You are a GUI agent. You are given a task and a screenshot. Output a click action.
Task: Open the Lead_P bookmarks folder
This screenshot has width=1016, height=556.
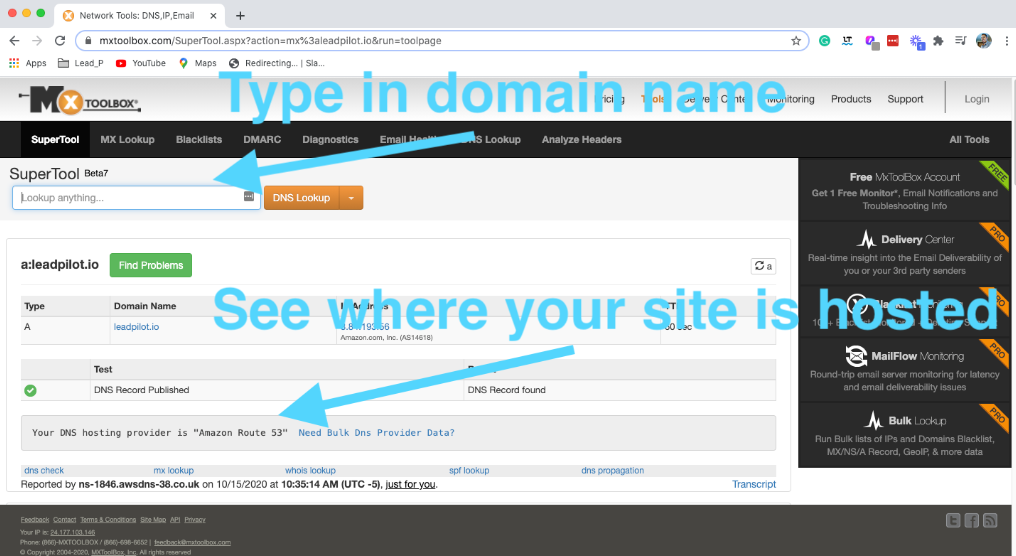(x=80, y=63)
